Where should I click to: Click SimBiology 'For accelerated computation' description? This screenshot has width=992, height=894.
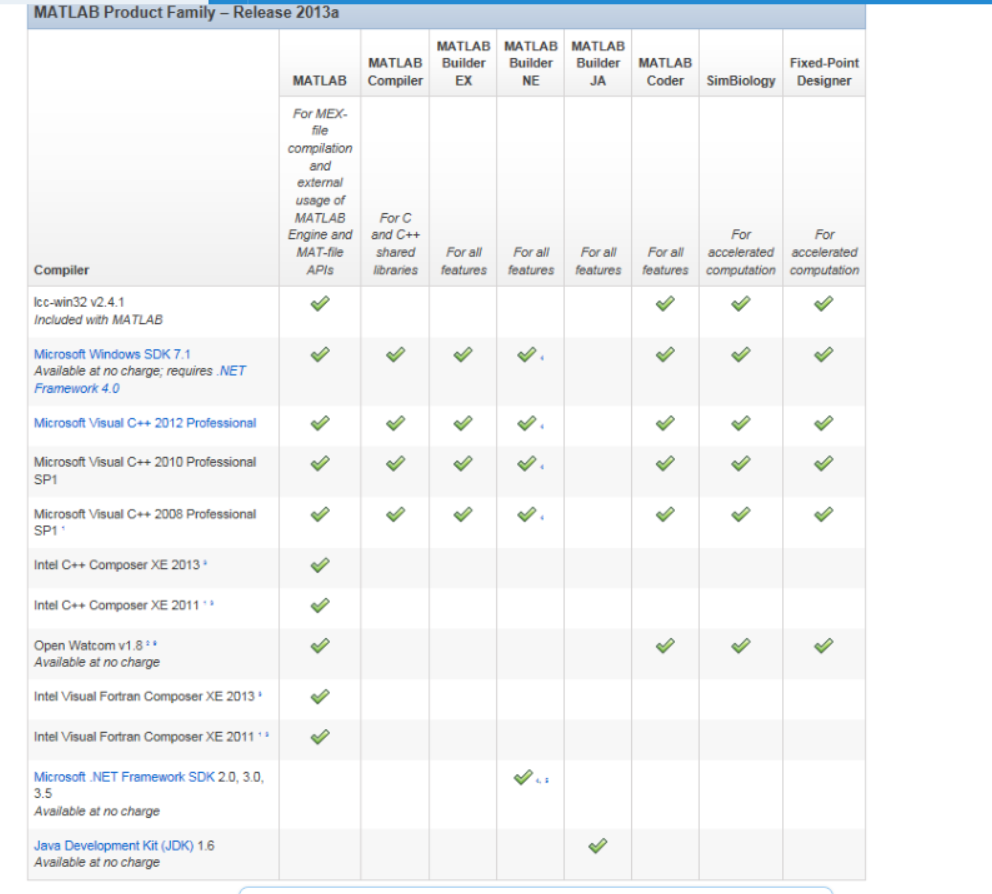741,252
